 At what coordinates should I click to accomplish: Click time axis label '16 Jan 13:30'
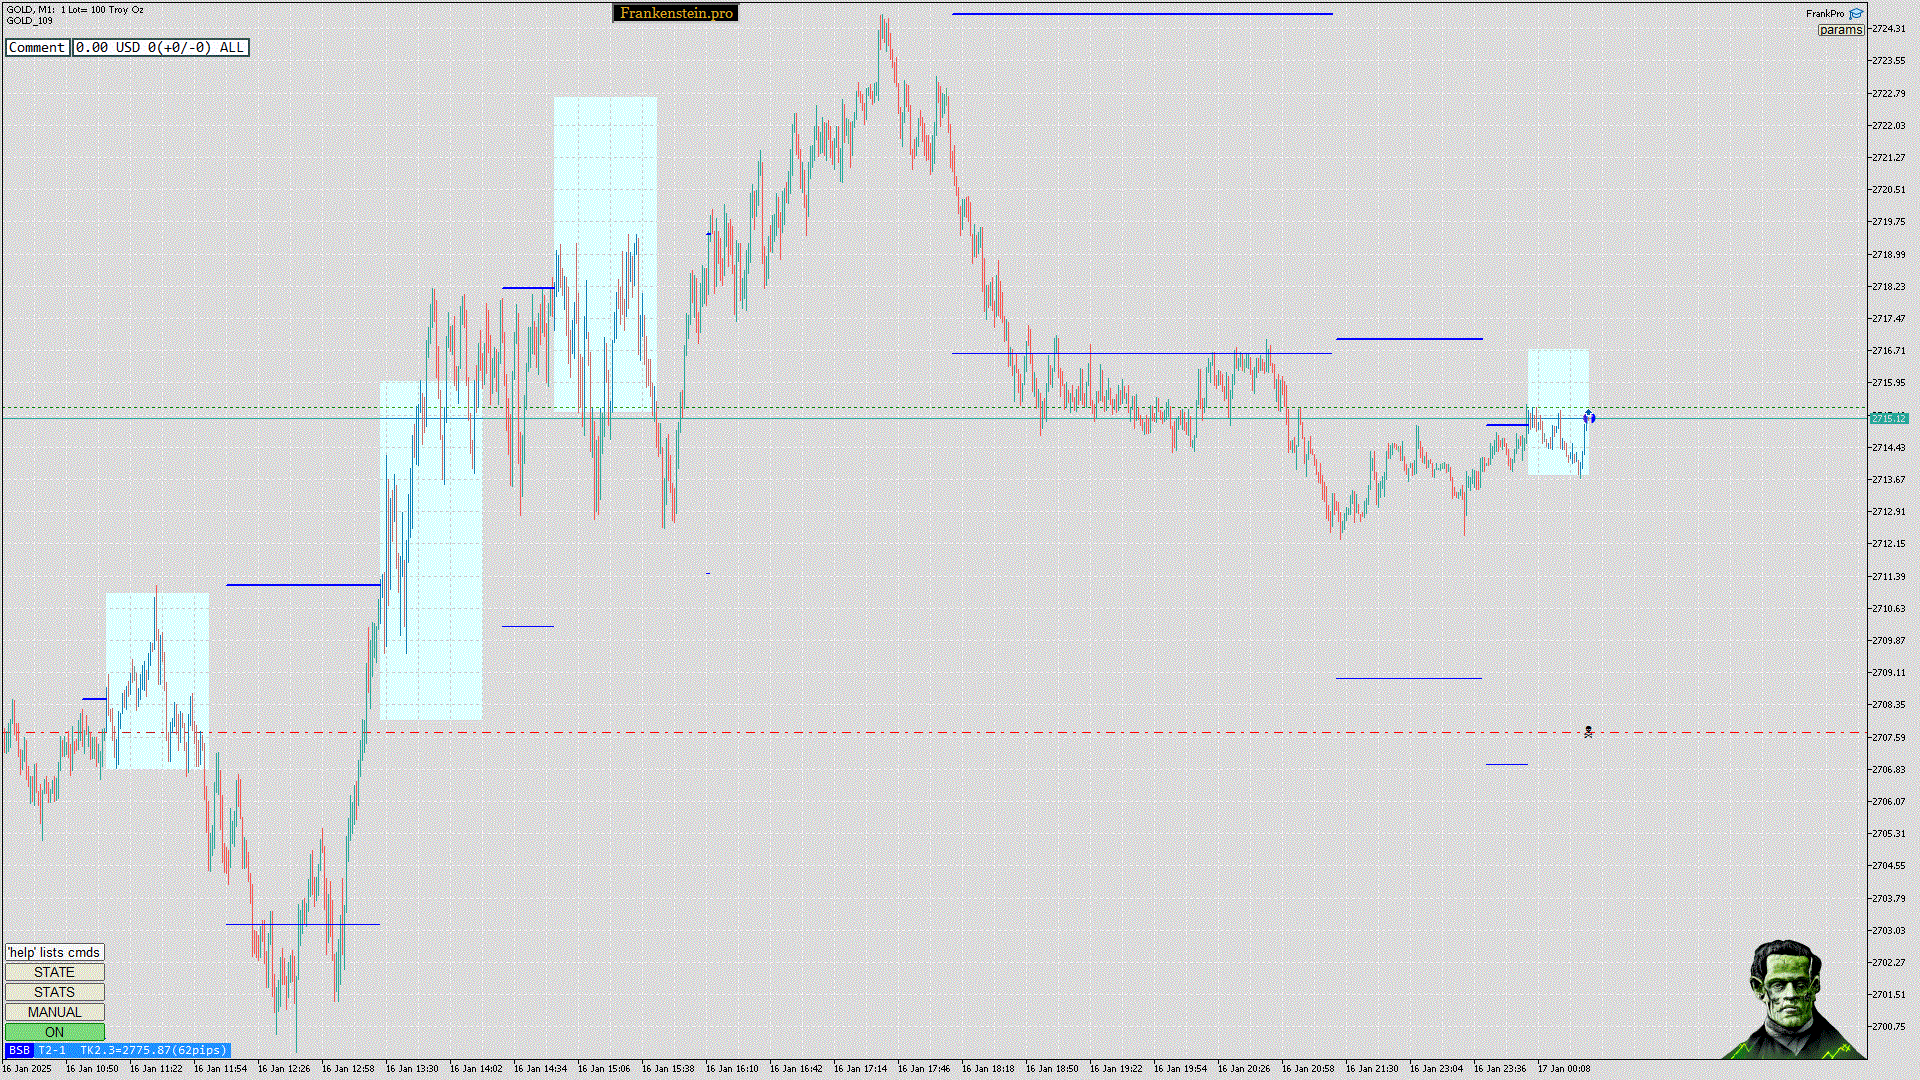412,1069
